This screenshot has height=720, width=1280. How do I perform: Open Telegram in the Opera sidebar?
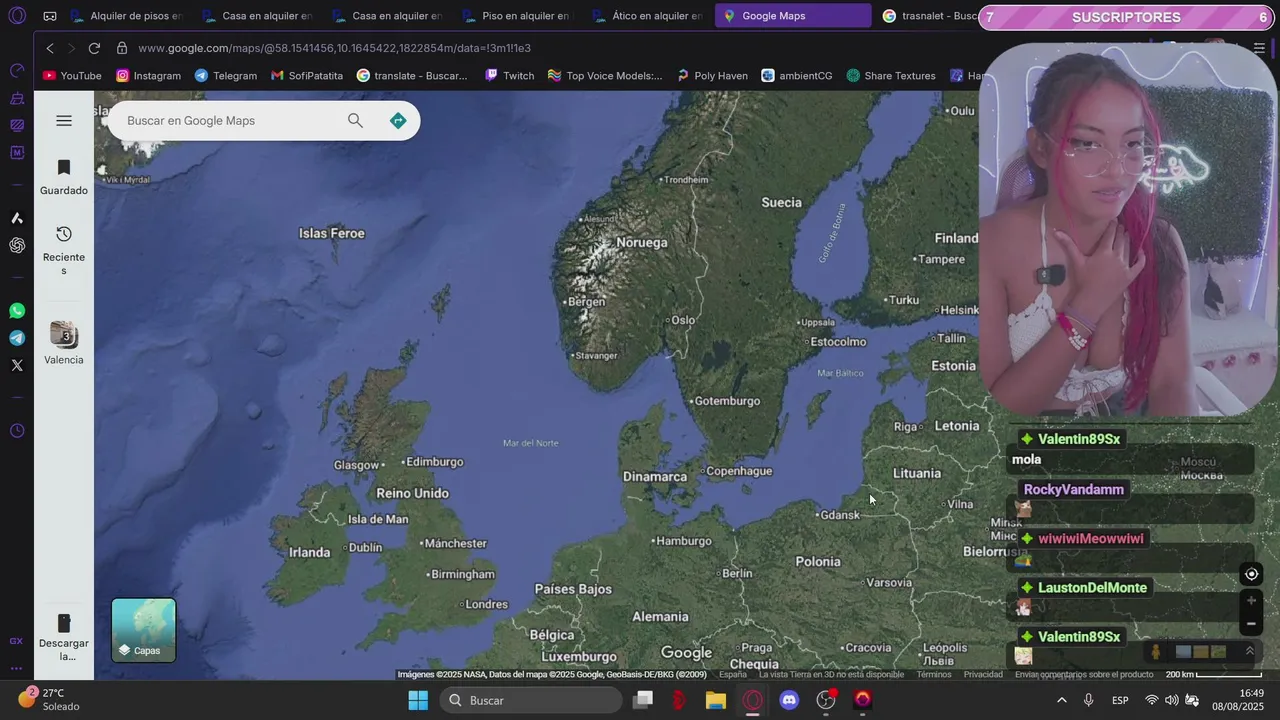[x=17, y=338]
